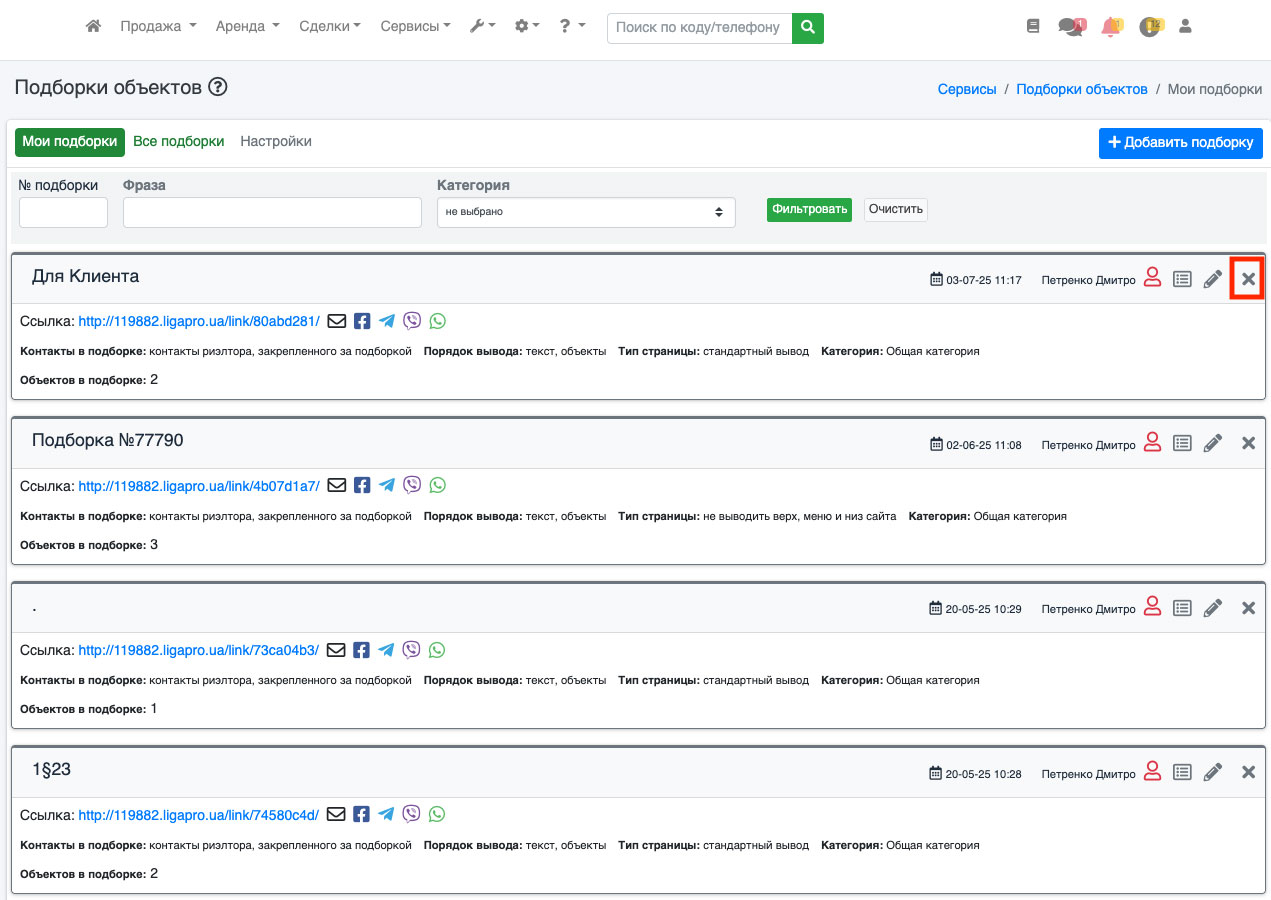Edit 'Подборка №77790' with pencil icon
Screen dimensions: 1271x900
click(x=1213, y=443)
